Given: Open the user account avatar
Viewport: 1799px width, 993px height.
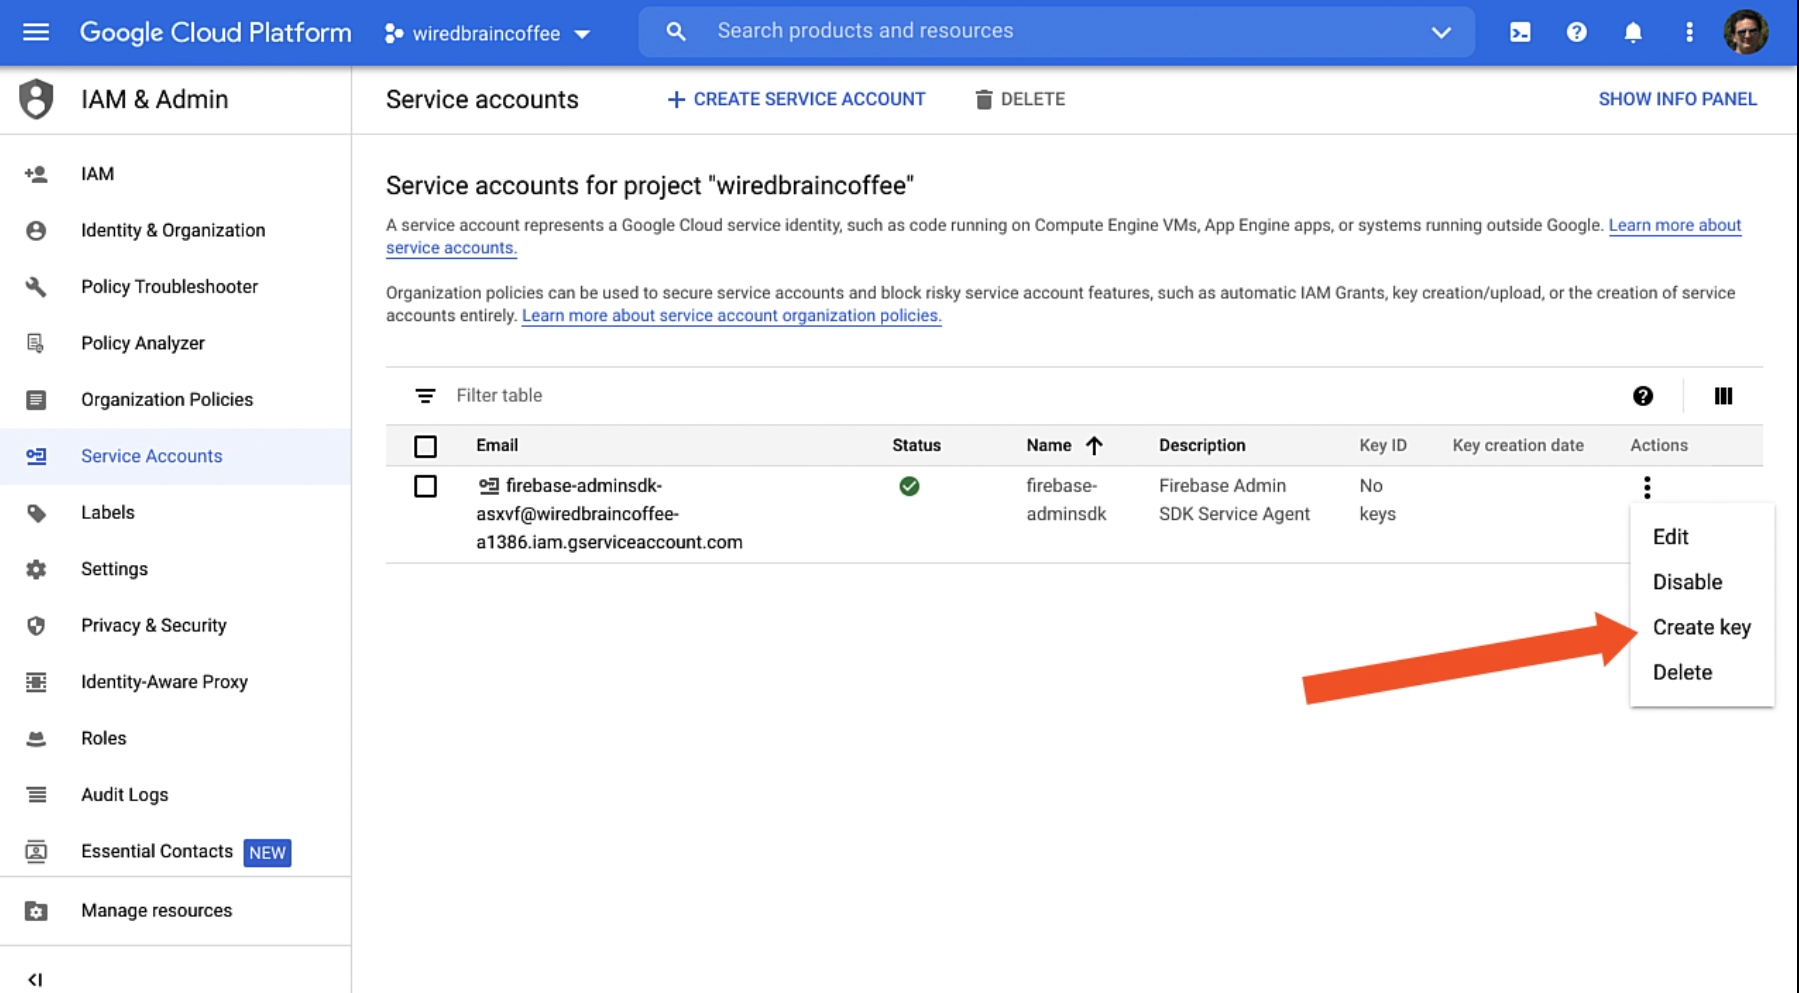Looking at the screenshot, I should coord(1746,32).
